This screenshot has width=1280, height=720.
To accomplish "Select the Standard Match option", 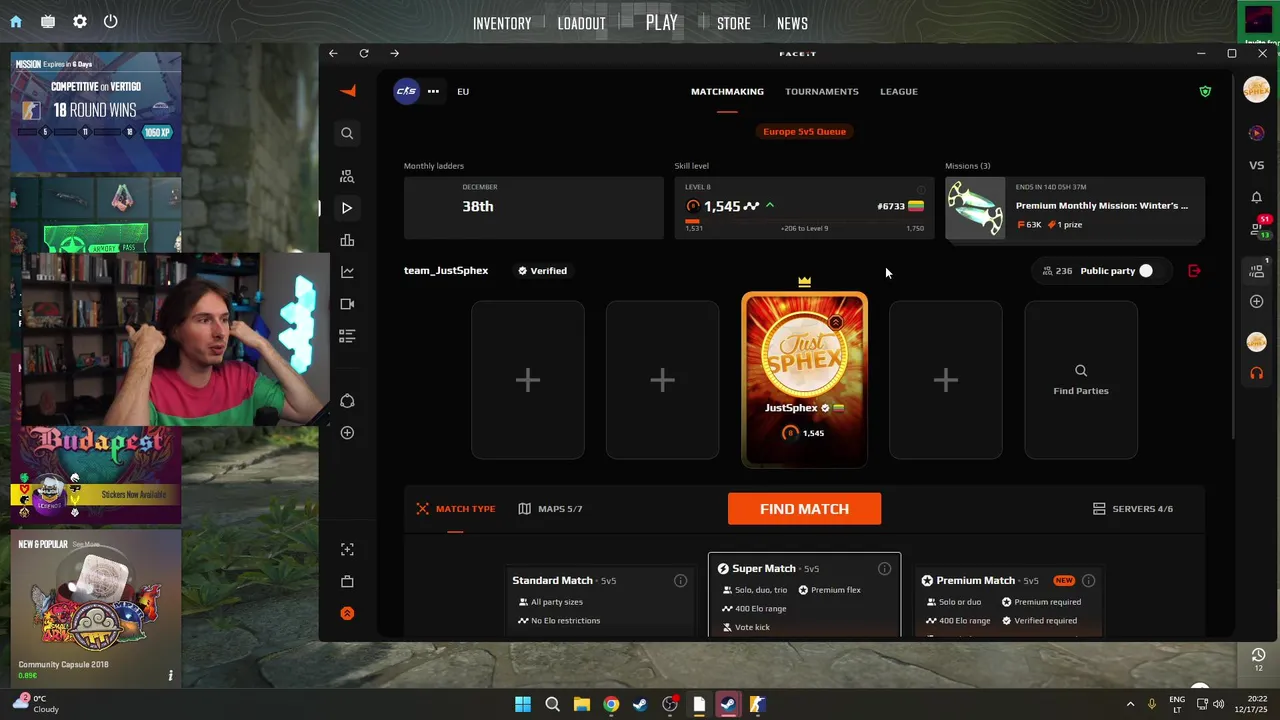I will [600, 600].
